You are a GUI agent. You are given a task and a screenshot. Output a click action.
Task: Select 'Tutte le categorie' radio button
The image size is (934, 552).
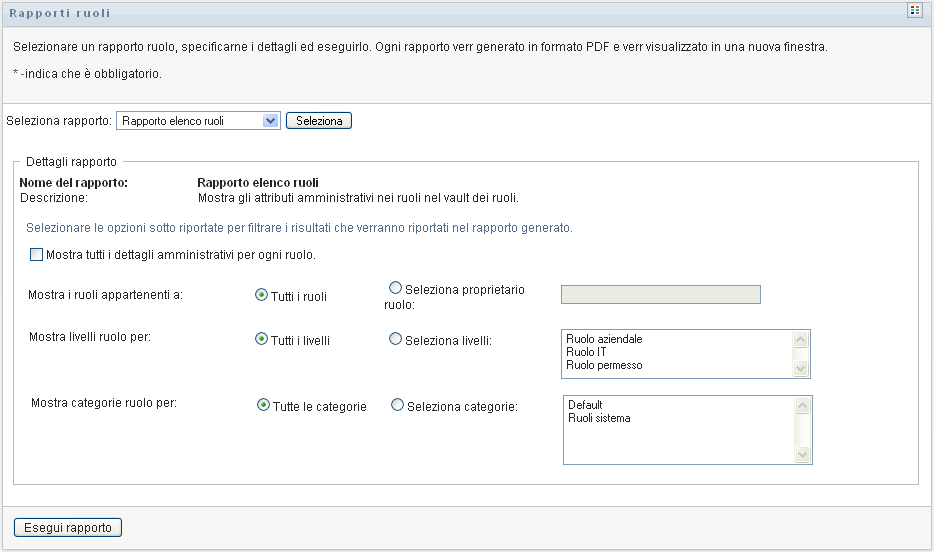[x=264, y=406]
